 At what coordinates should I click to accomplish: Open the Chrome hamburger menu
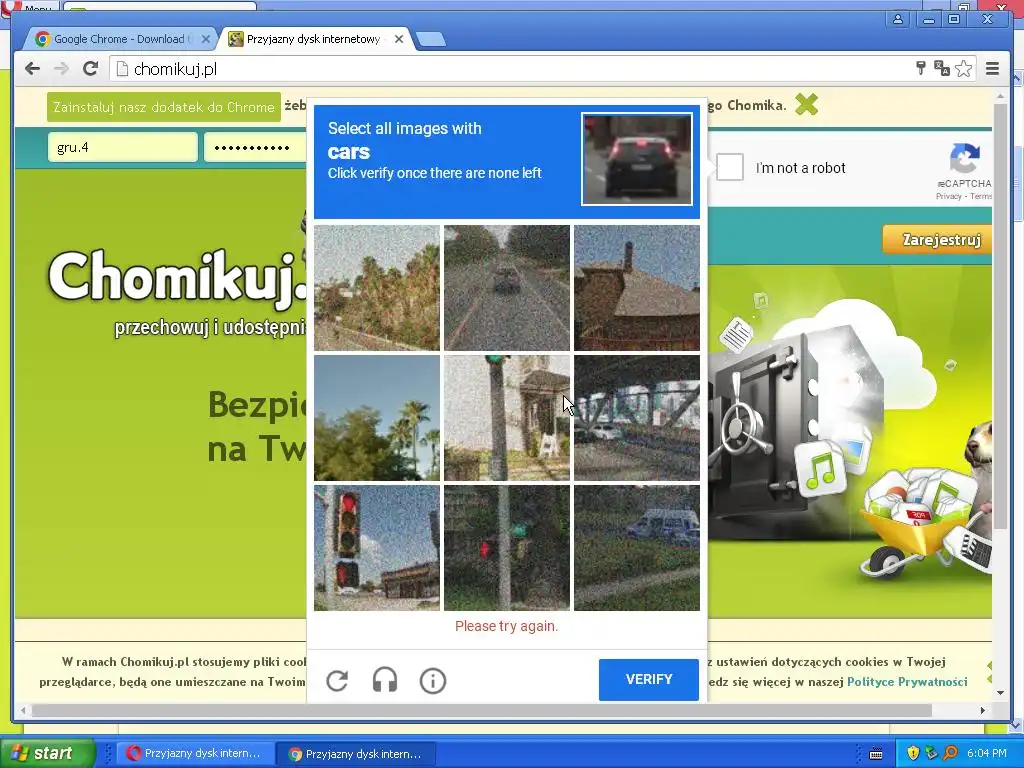(992, 68)
